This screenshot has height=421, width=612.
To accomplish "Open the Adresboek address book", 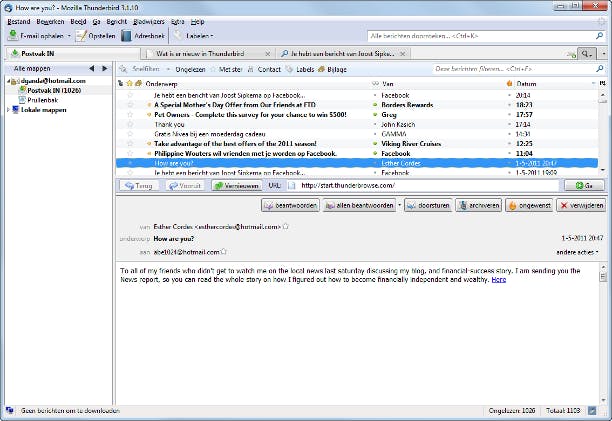I will click(143, 36).
